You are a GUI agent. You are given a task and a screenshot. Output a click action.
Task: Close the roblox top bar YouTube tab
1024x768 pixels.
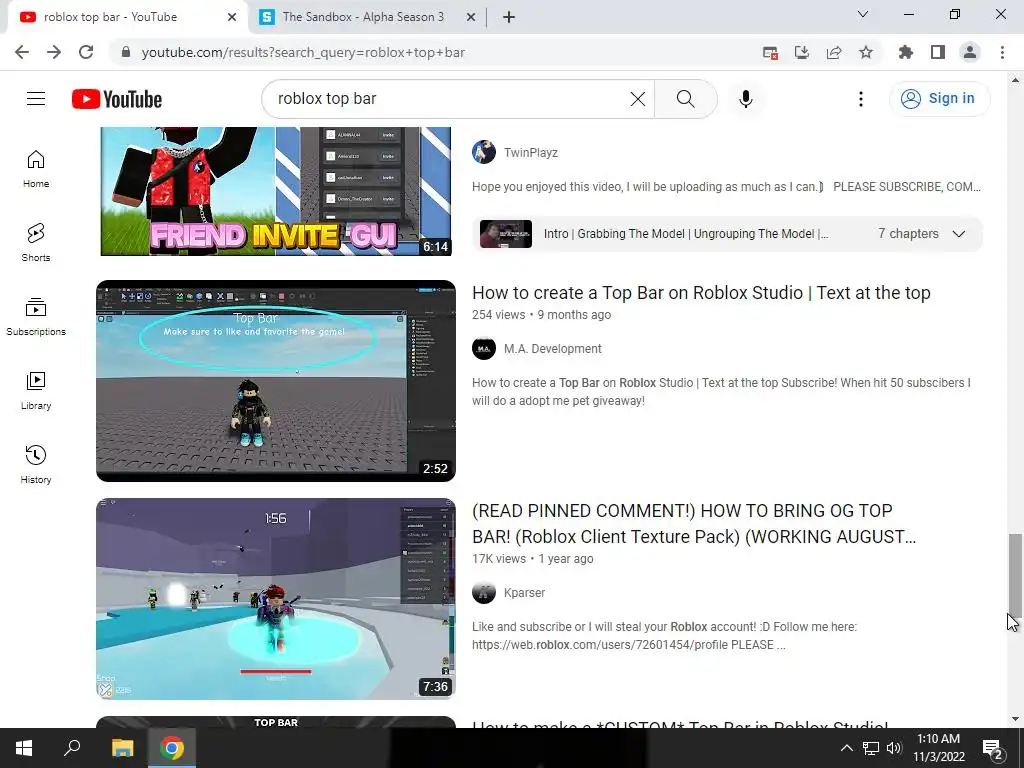click(232, 18)
